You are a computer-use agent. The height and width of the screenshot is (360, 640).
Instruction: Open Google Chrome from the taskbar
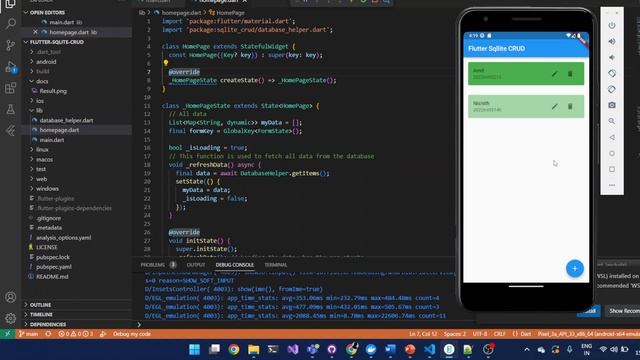click(234, 349)
